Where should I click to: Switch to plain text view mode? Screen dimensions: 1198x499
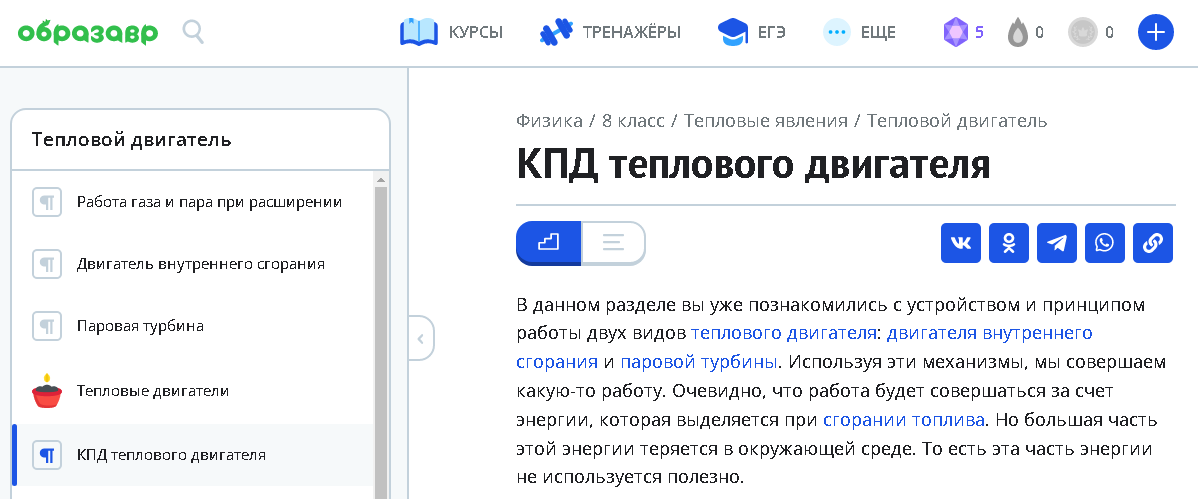tap(614, 243)
